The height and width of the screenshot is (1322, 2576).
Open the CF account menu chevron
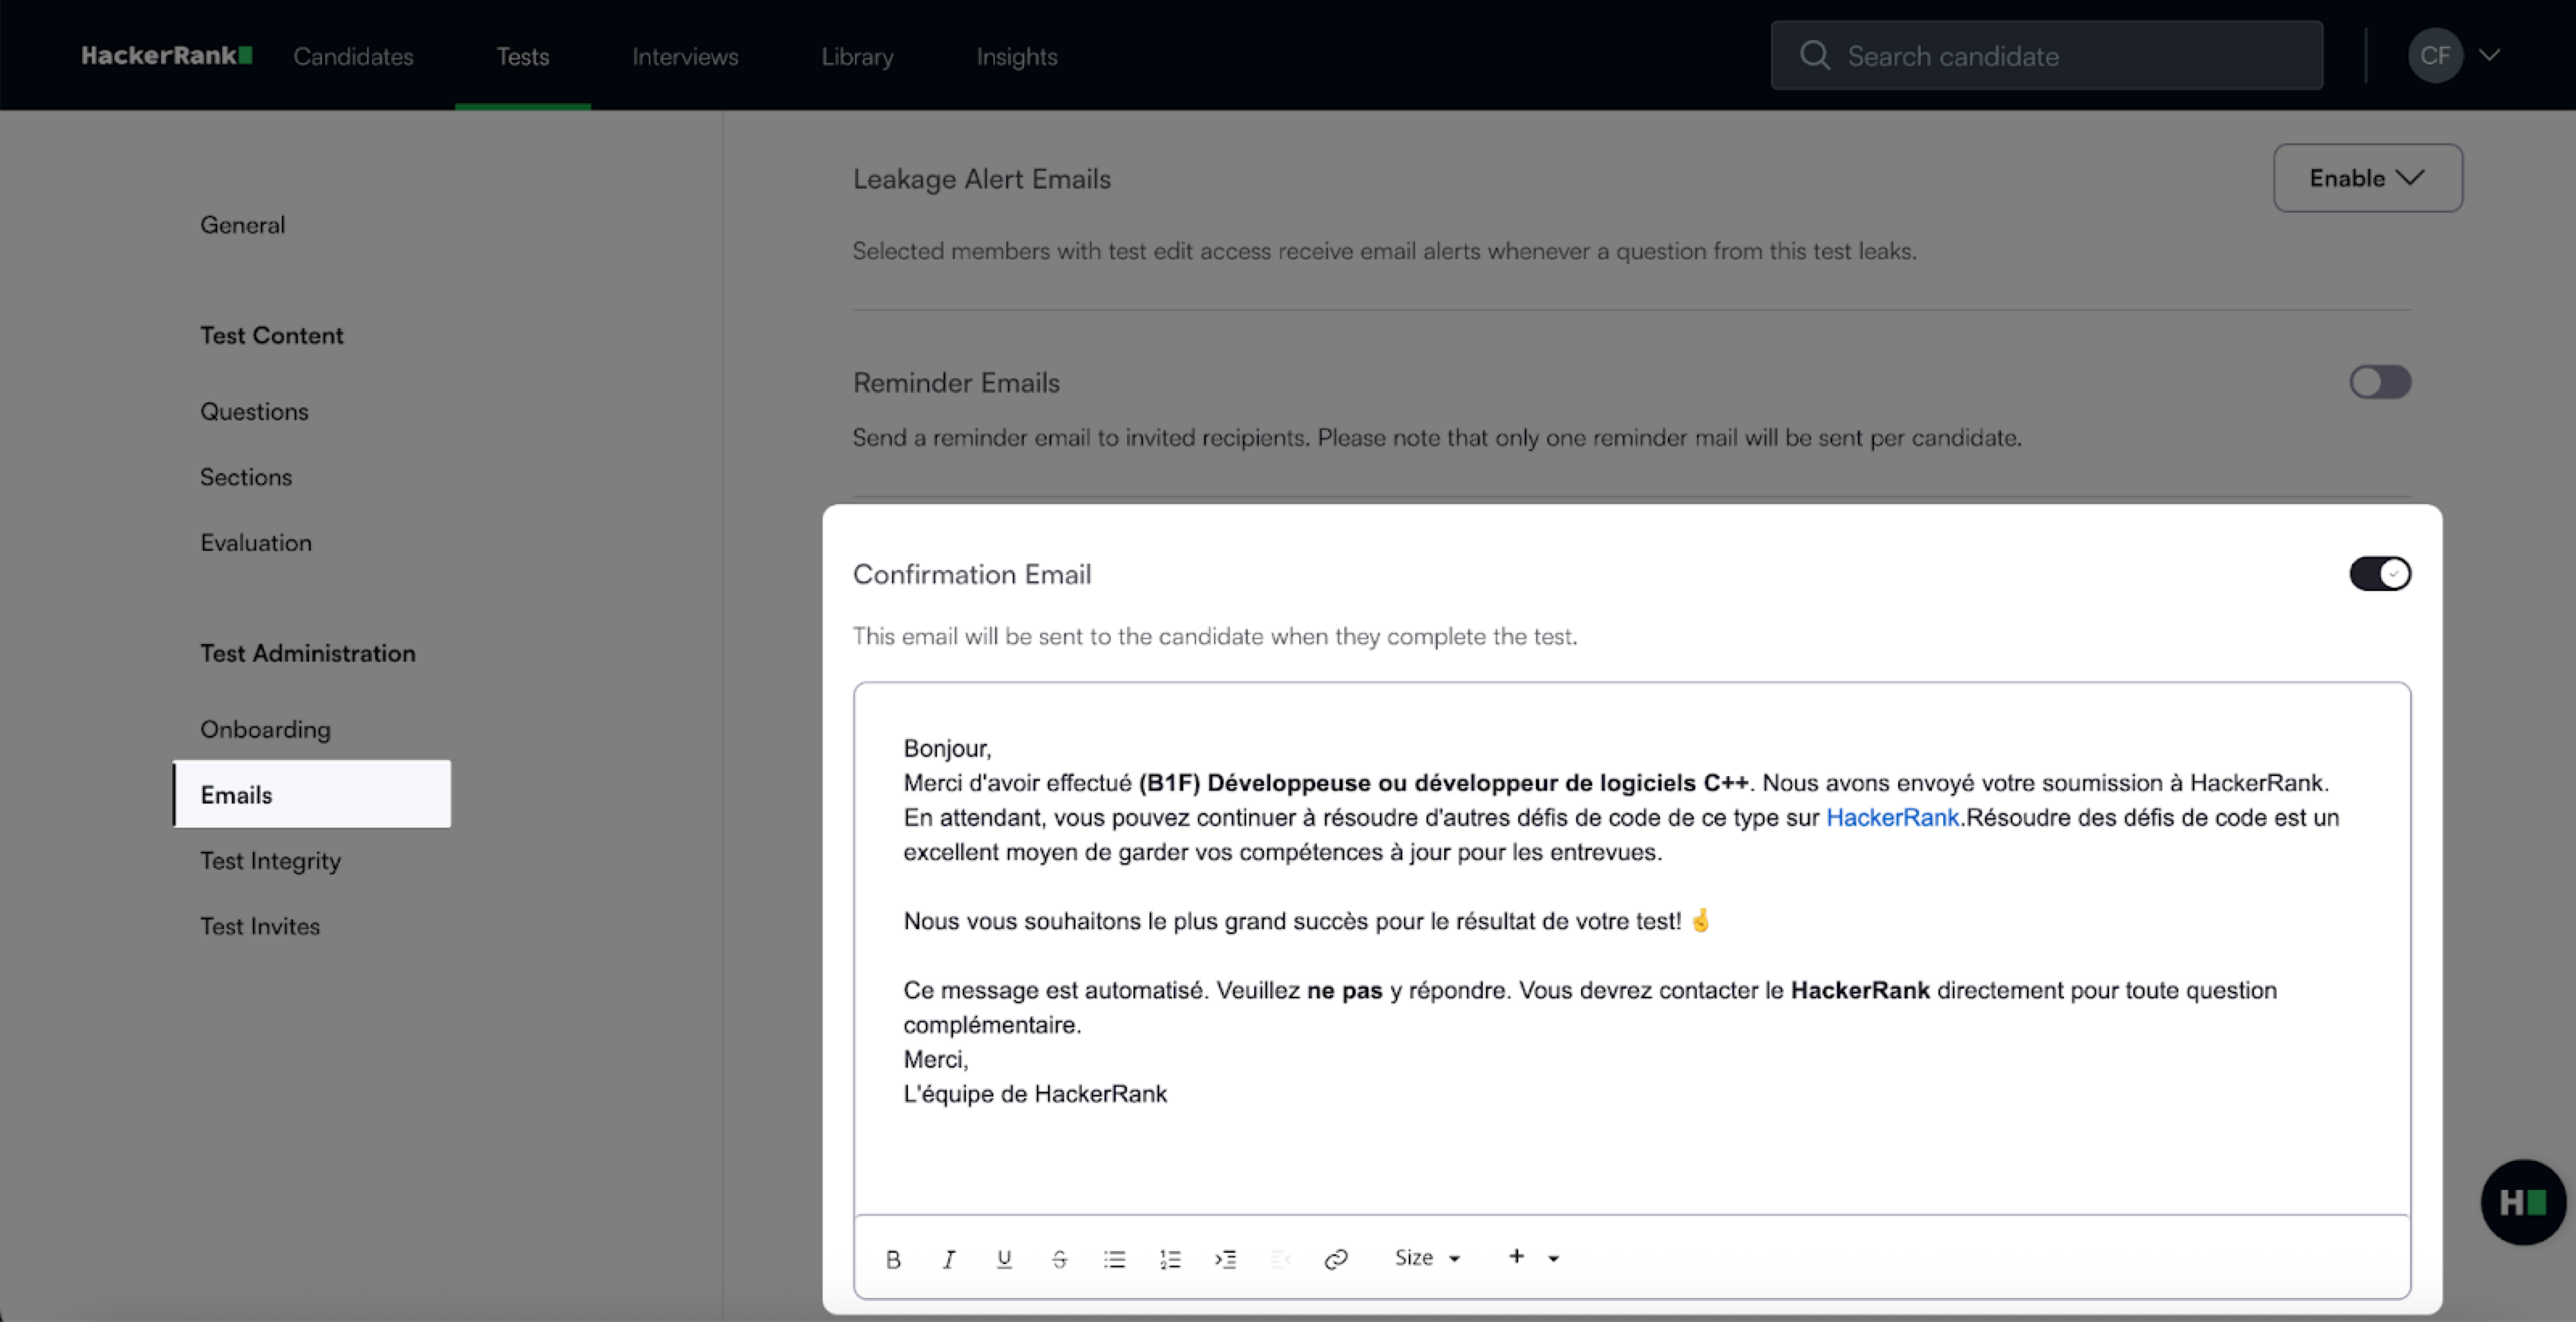point(2490,55)
